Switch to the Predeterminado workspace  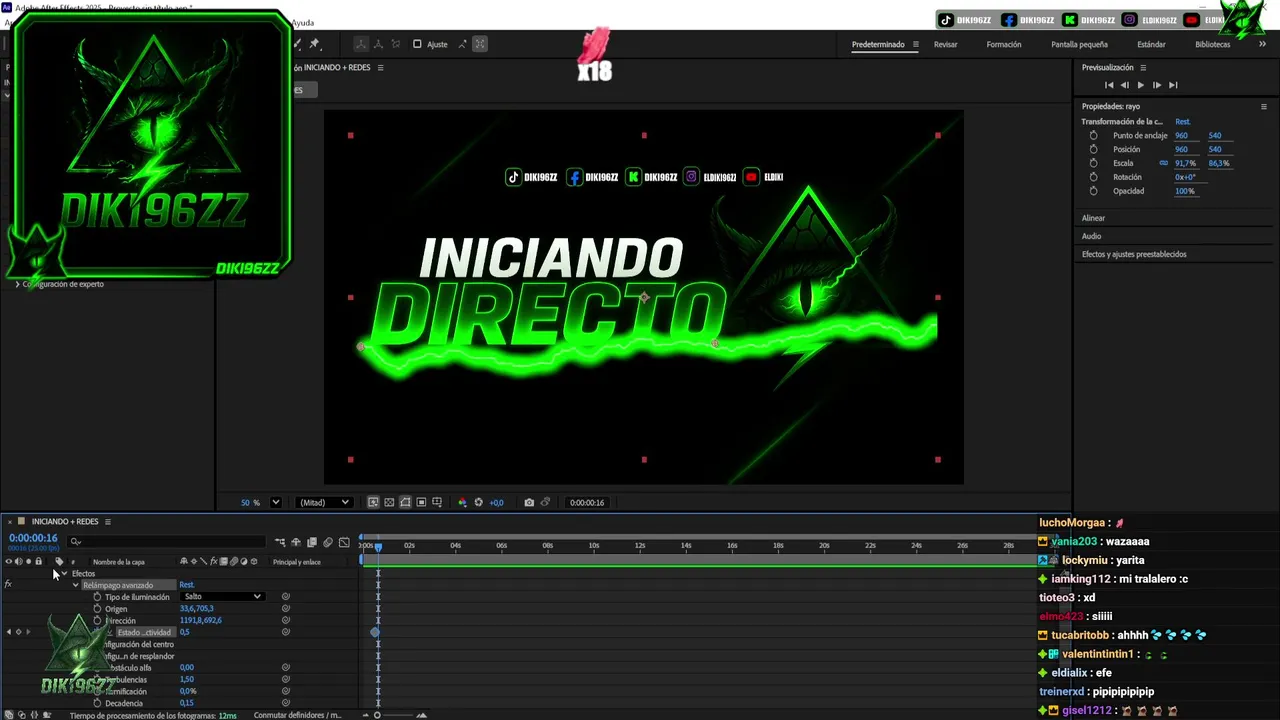pos(878,44)
